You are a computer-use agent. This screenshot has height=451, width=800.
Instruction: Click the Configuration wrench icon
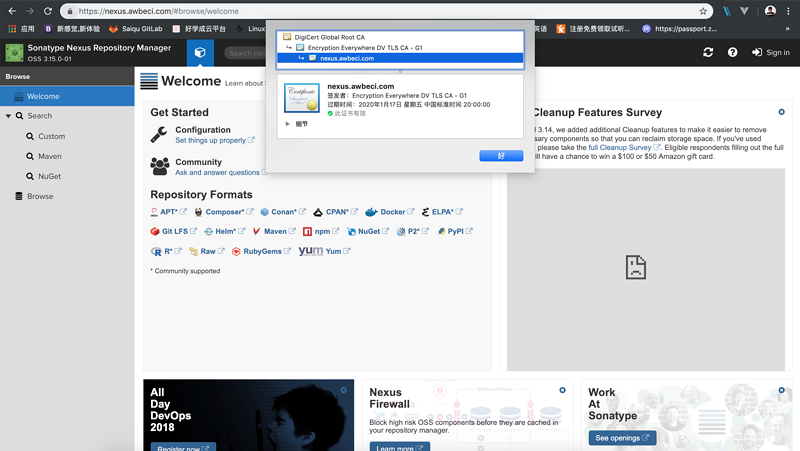(159, 135)
